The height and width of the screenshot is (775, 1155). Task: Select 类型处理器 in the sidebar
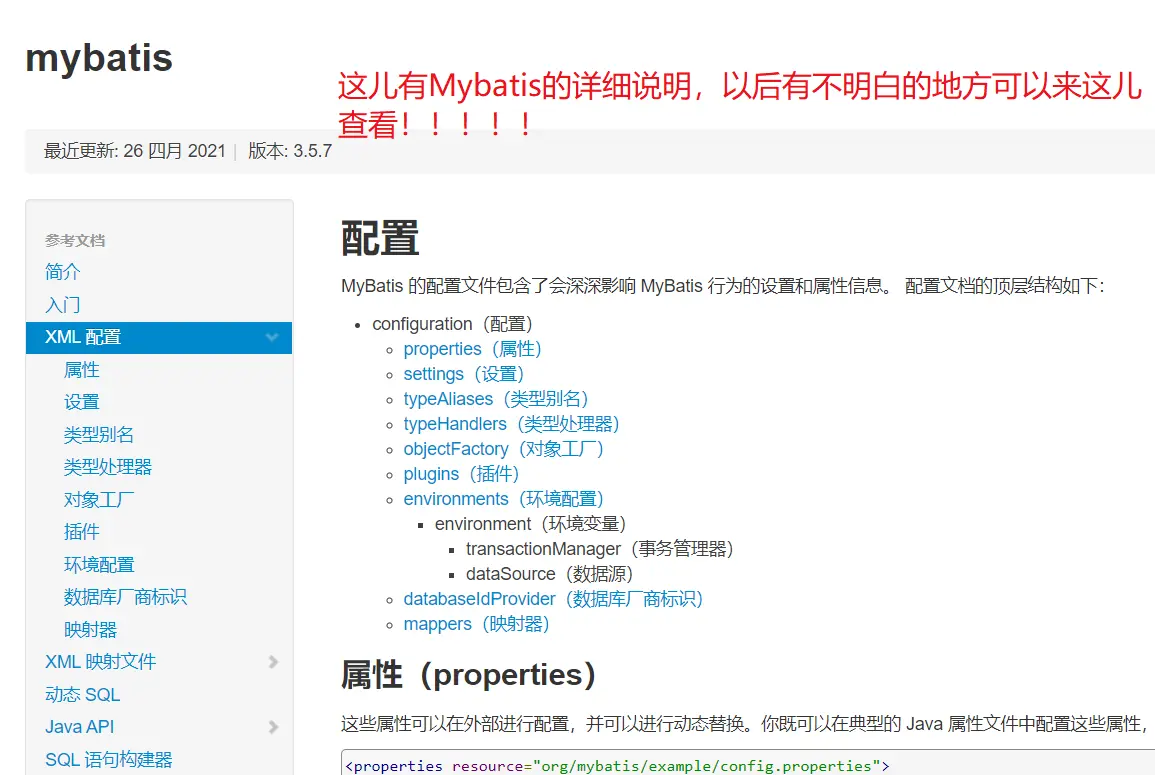pyautogui.click(x=108, y=467)
